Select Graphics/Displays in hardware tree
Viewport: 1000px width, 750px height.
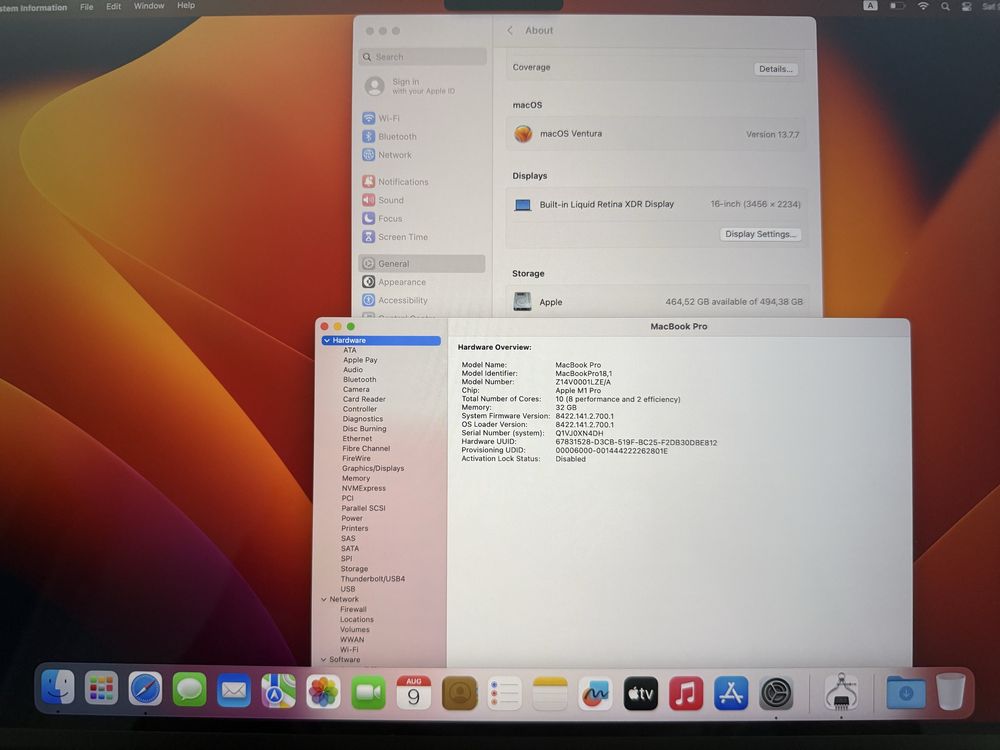[373, 468]
